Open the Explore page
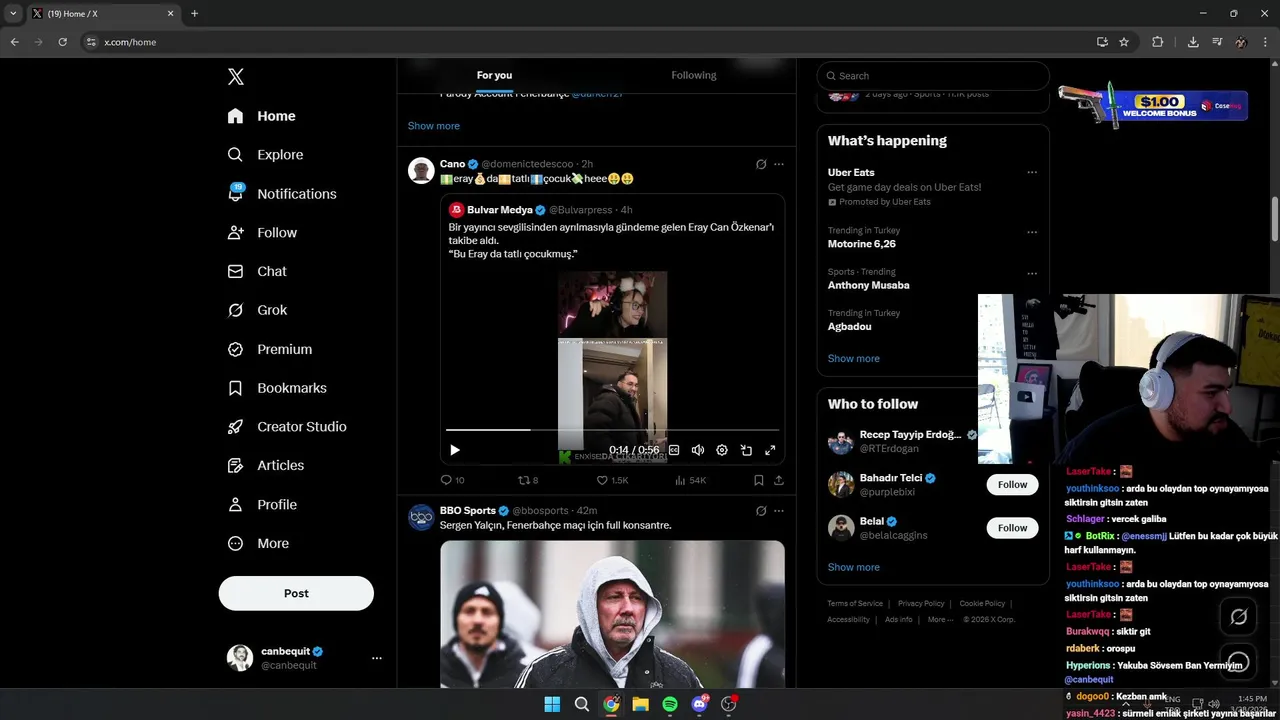1280x720 pixels. coord(265,155)
